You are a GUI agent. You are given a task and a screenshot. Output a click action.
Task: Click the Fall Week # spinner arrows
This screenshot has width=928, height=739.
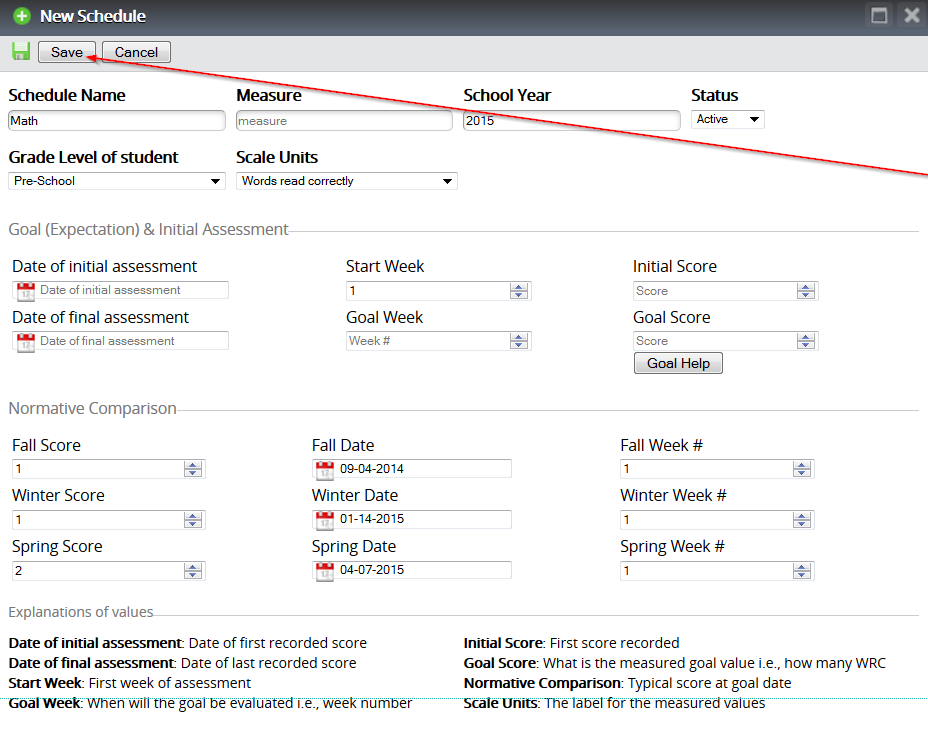click(x=801, y=469)
